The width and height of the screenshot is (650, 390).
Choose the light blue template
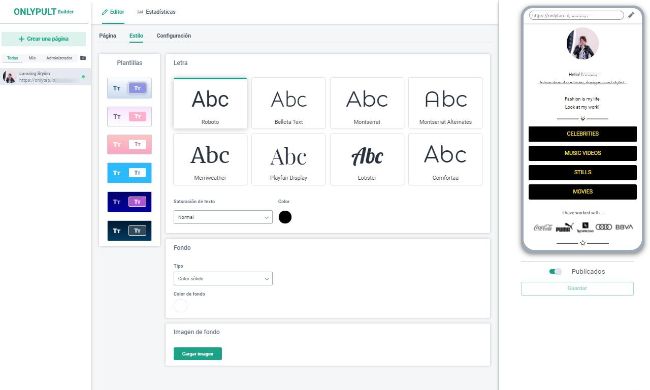tap(129, 173)
